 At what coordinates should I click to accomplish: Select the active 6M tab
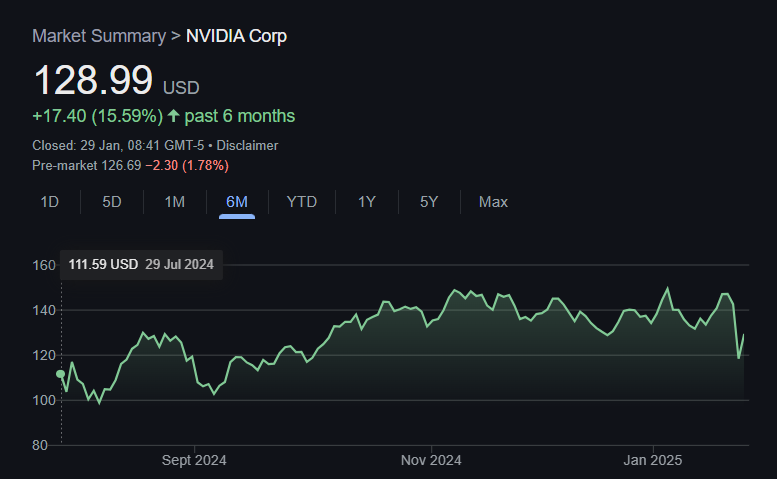coord(237,202)
